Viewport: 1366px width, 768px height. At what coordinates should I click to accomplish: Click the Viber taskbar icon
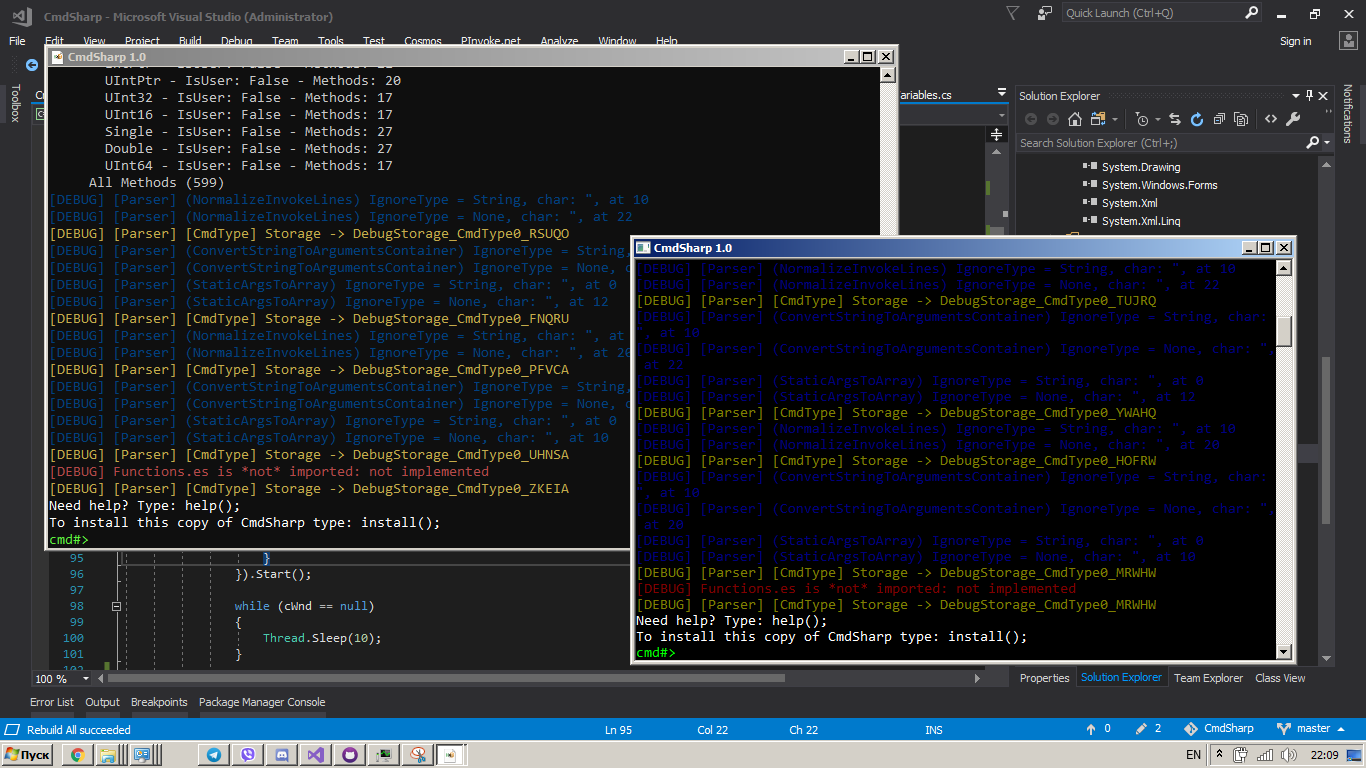click(x=248, y=755)
